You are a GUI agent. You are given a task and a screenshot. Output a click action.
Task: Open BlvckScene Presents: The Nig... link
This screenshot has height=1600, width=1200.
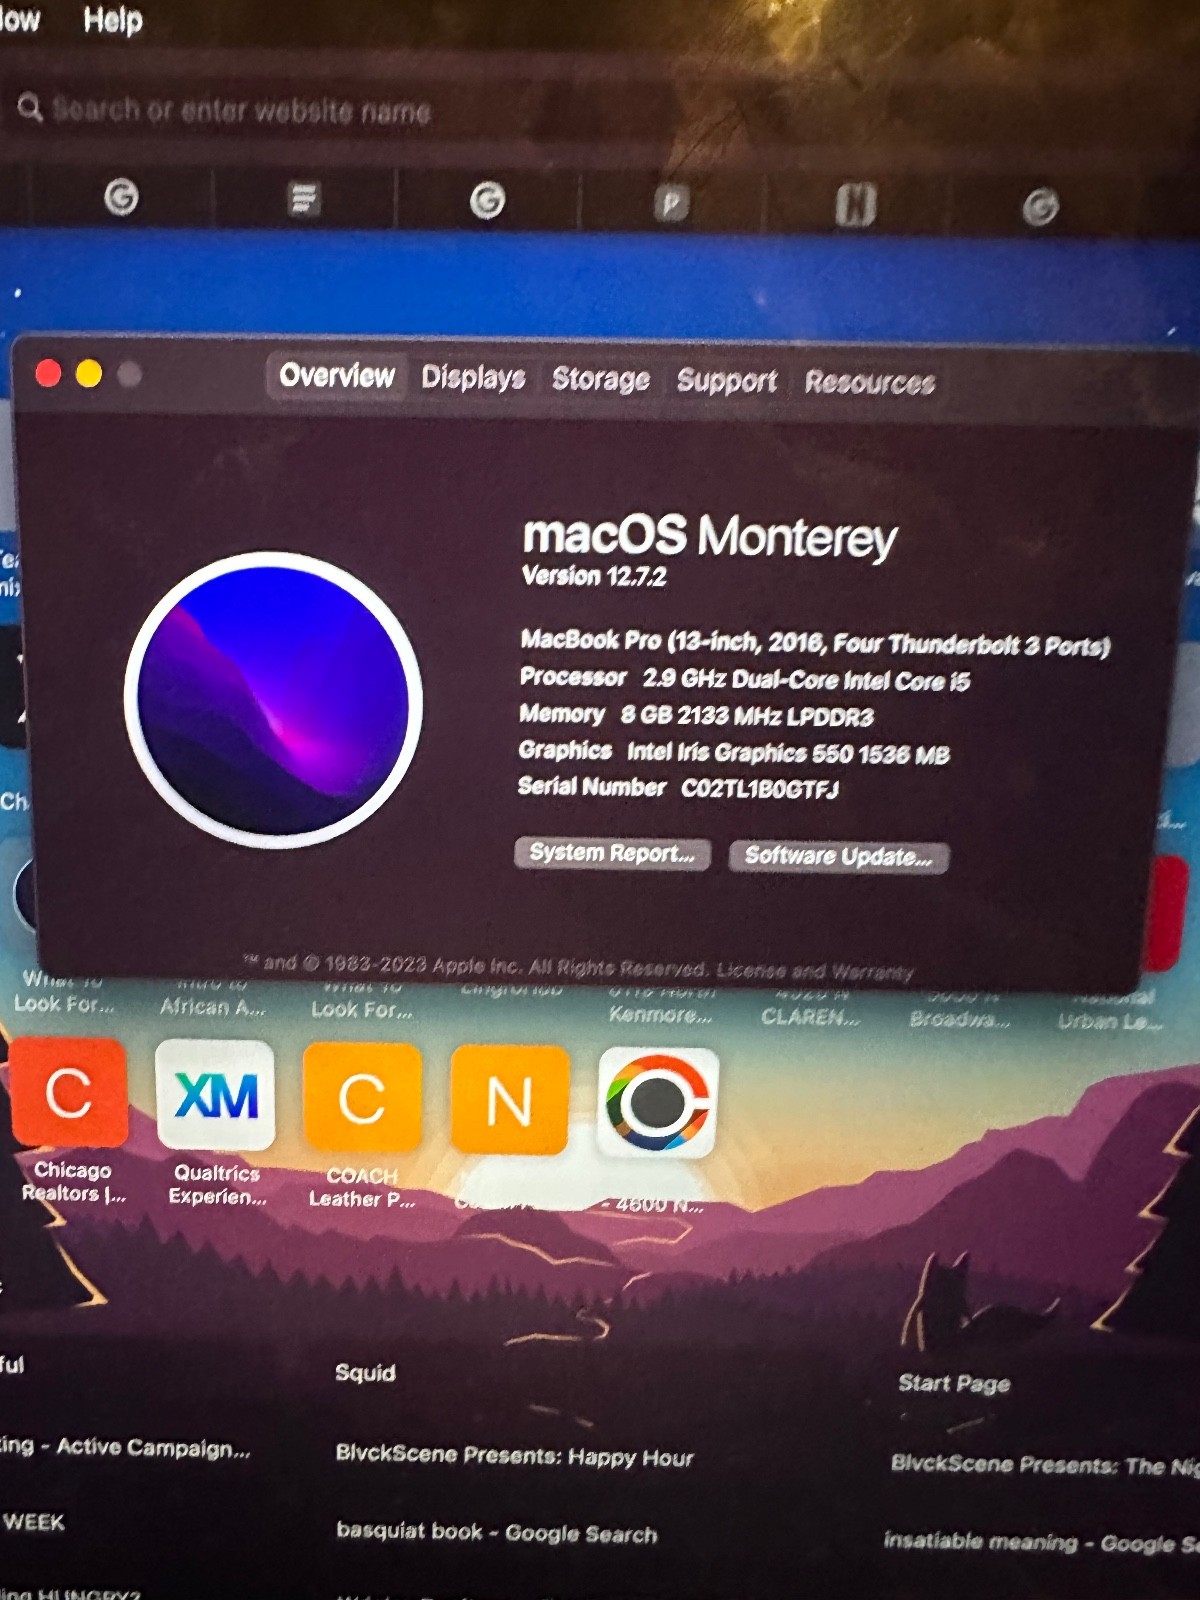(x=1044, y=1465)
